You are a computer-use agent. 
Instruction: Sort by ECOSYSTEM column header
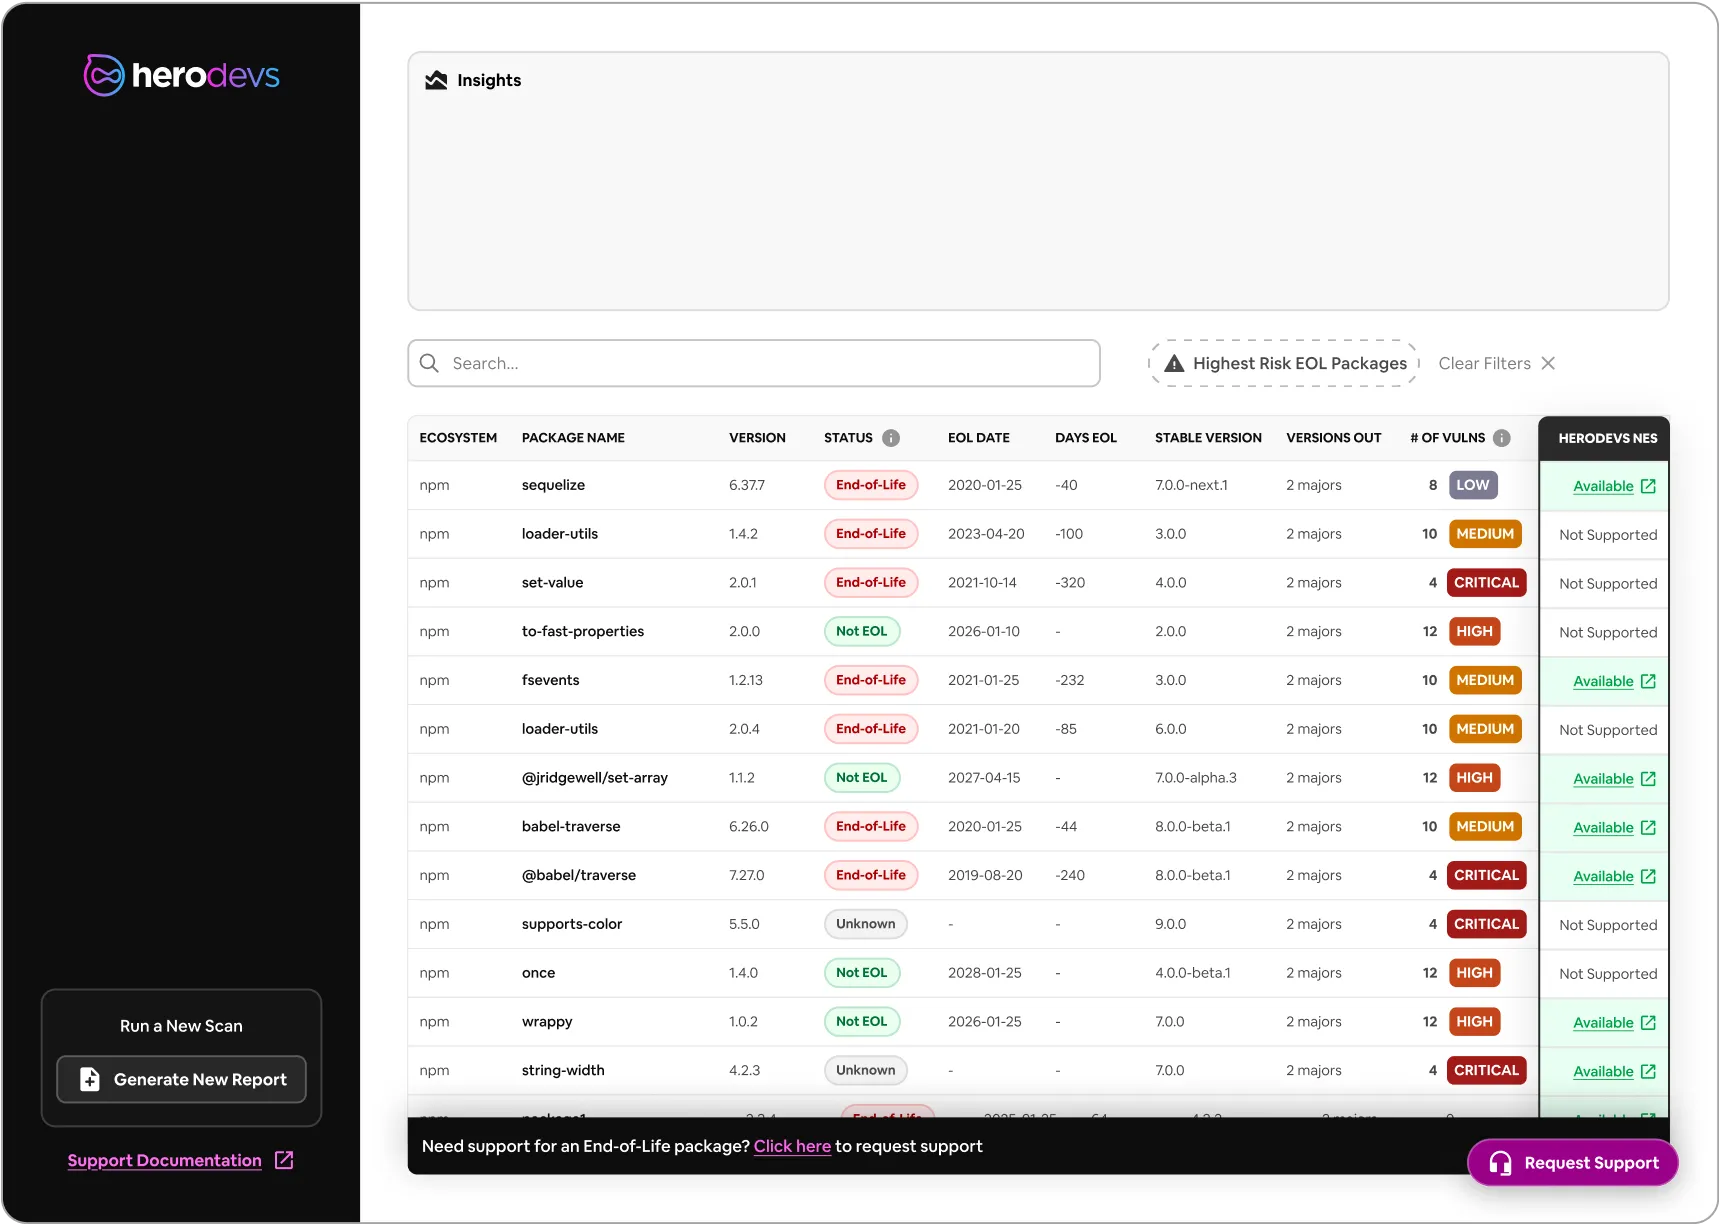click(x=458, y=438)
